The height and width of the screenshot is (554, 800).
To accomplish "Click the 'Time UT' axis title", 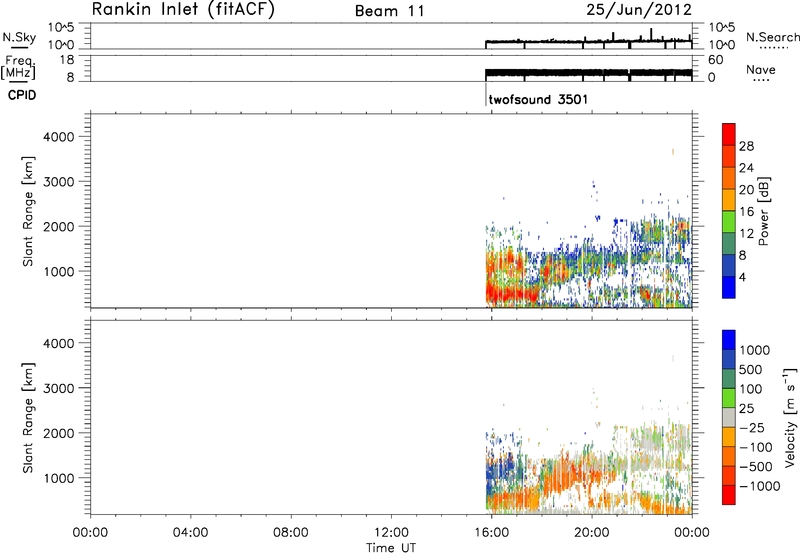I will pyautogui.click(x=391, y=547).
